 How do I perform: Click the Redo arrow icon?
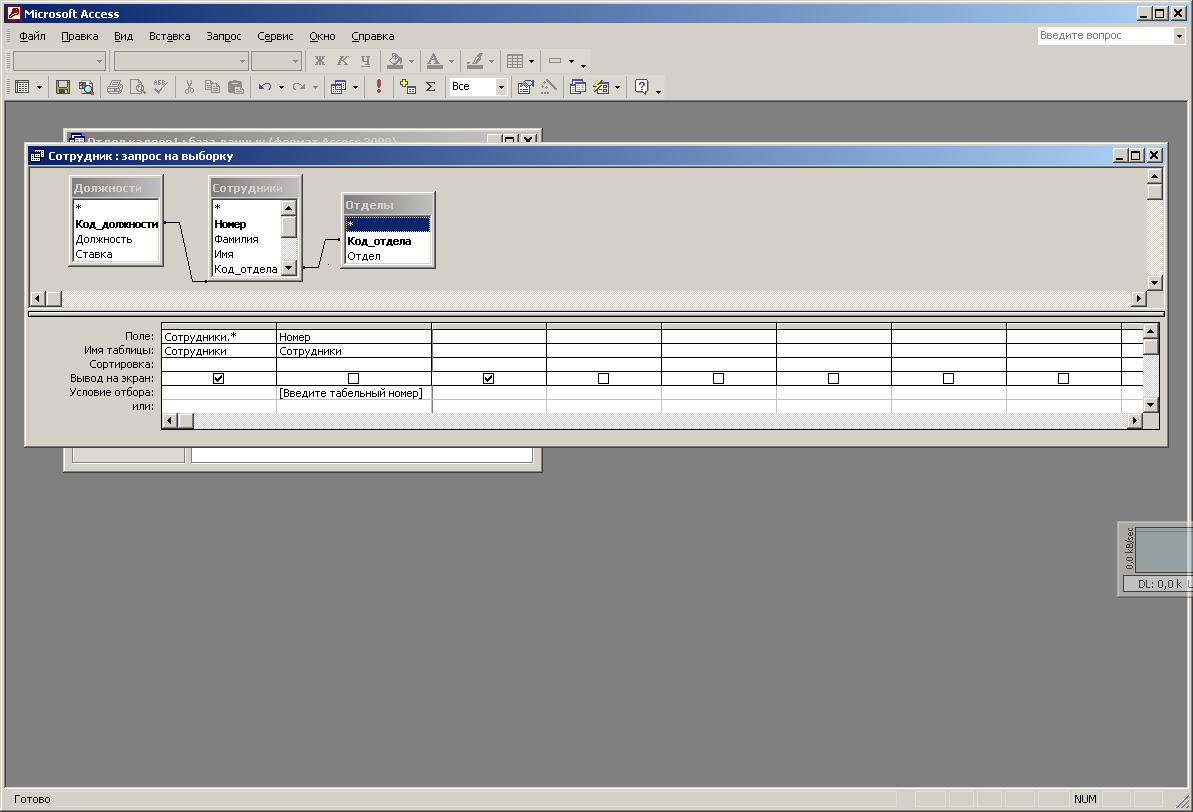coord(299,87)
